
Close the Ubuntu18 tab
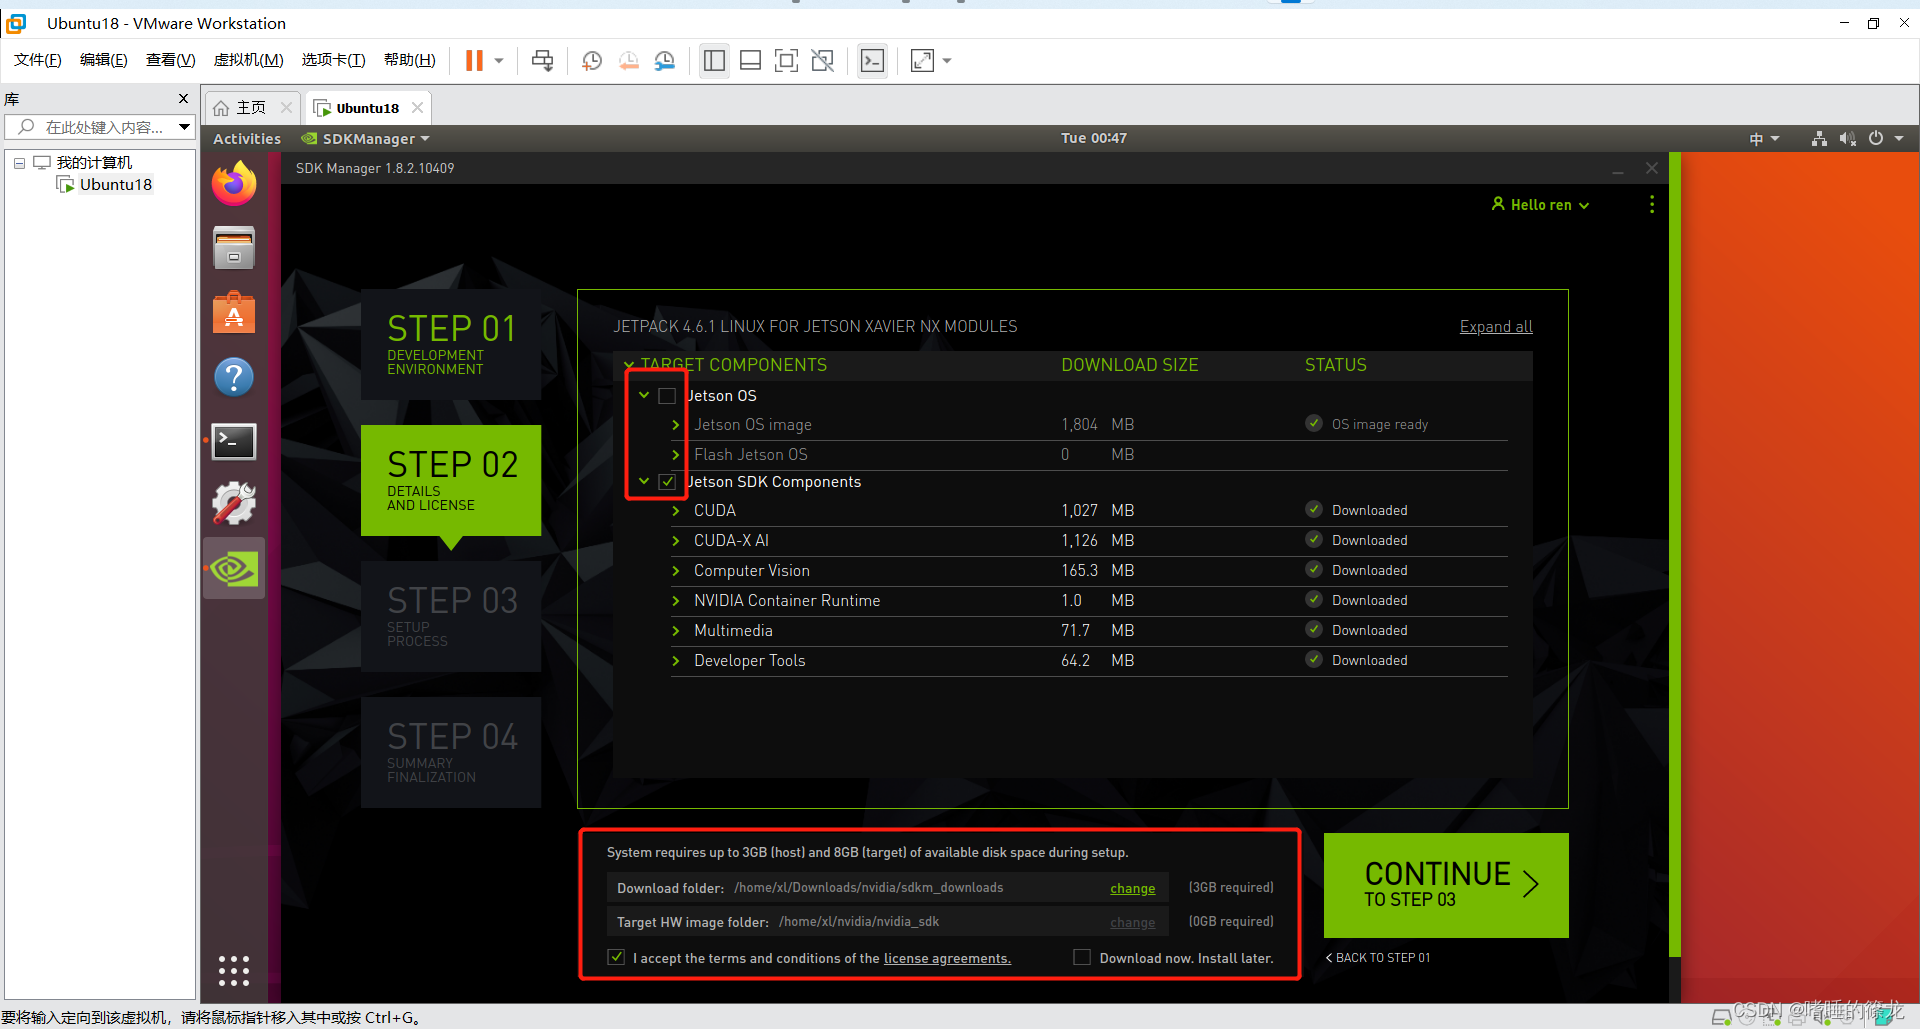(x=418, y=108)
